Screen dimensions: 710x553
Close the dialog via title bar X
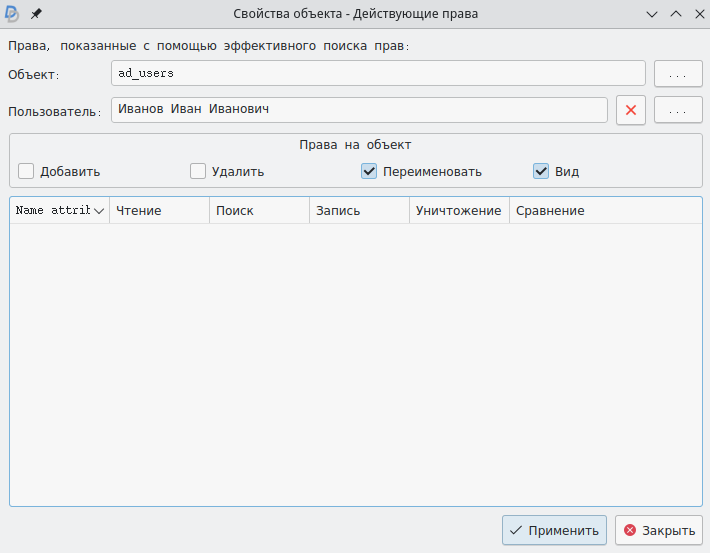[x=697, y=14]
